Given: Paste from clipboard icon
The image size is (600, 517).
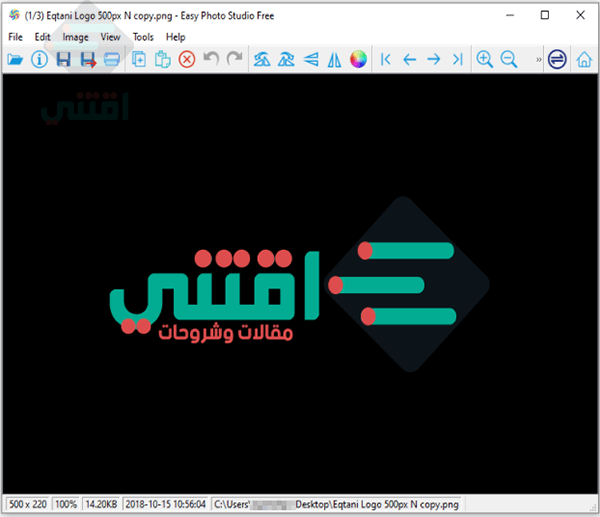Looking at the screenshot, I should 163,59.
